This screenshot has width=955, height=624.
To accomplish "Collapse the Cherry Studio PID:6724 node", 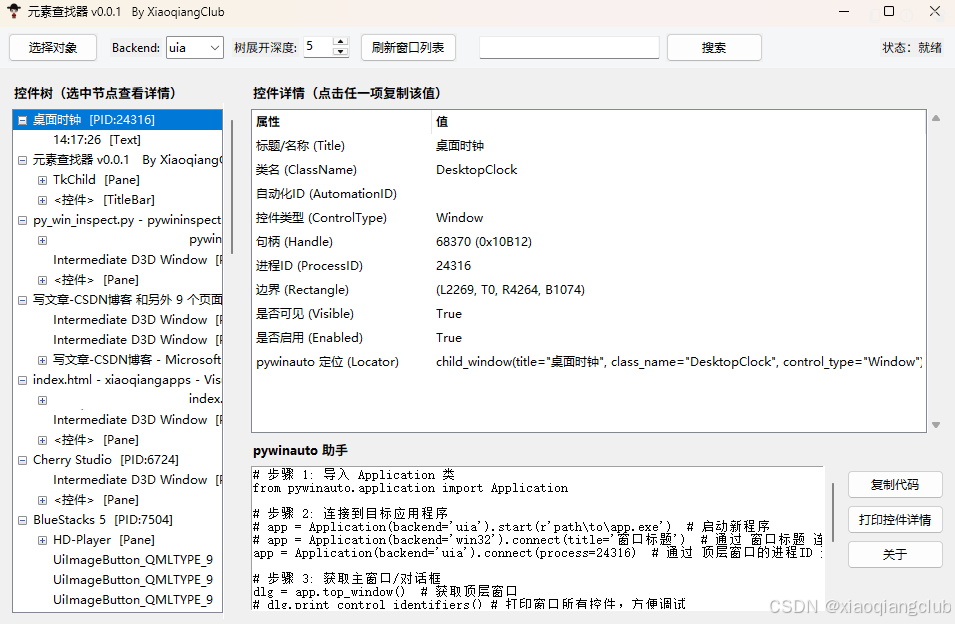I will tap(23, 460).
